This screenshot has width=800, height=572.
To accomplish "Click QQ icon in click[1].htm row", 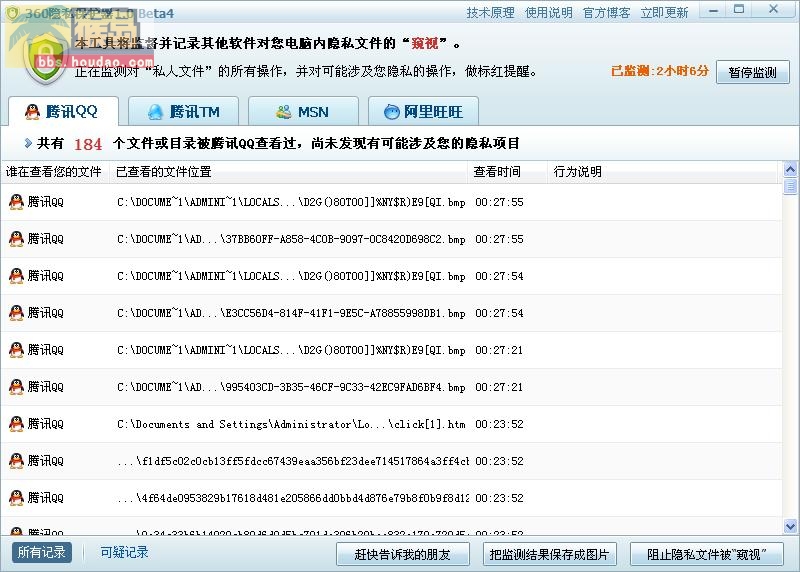I will (x=16, y=424).
